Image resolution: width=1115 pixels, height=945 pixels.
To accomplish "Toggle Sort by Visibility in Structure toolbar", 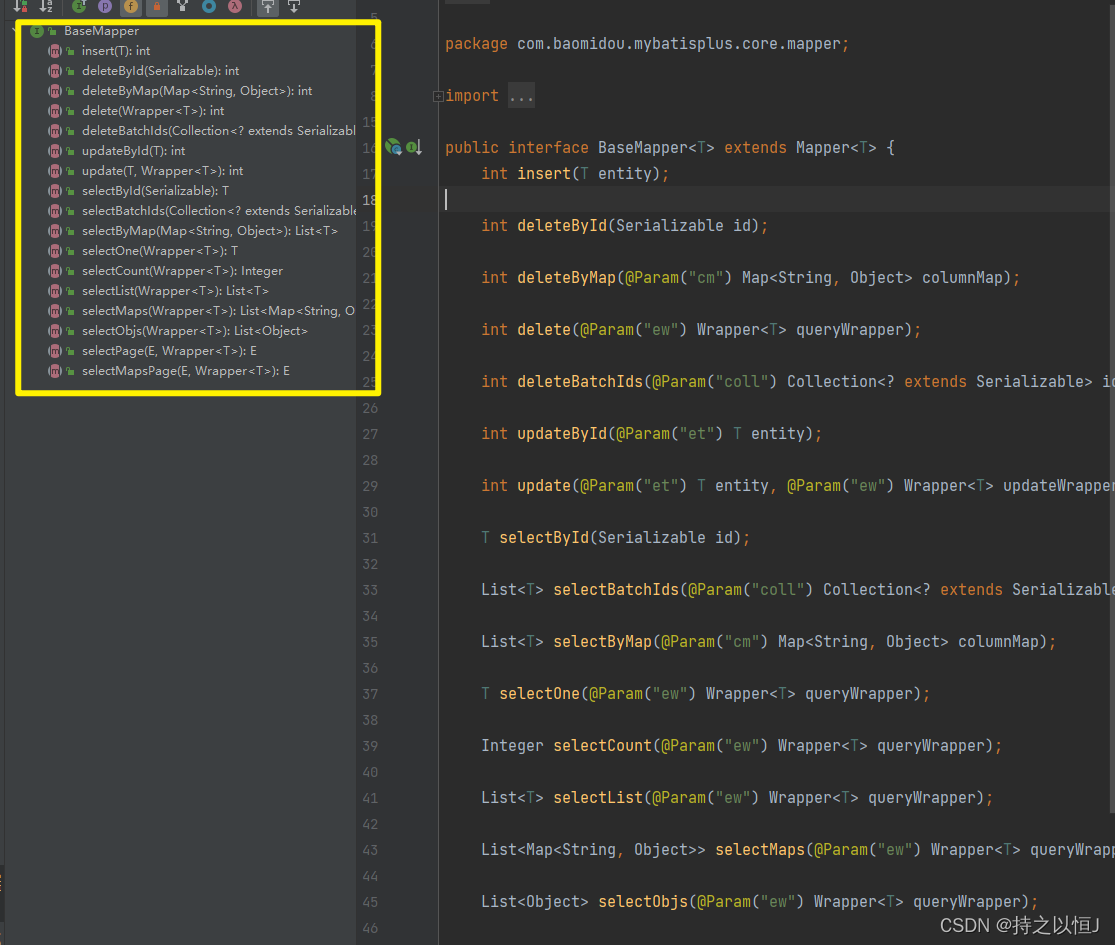I will coord(21,6).
